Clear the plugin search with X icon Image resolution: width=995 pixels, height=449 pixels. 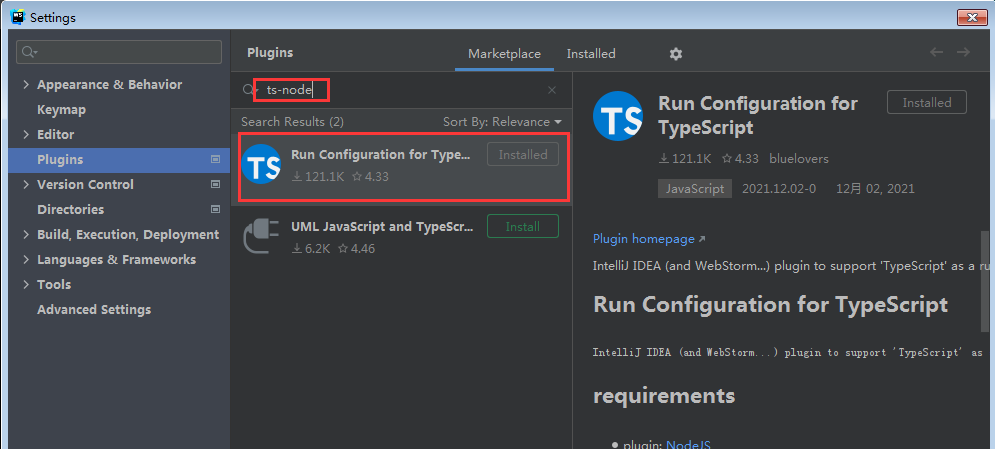[552, 90]
